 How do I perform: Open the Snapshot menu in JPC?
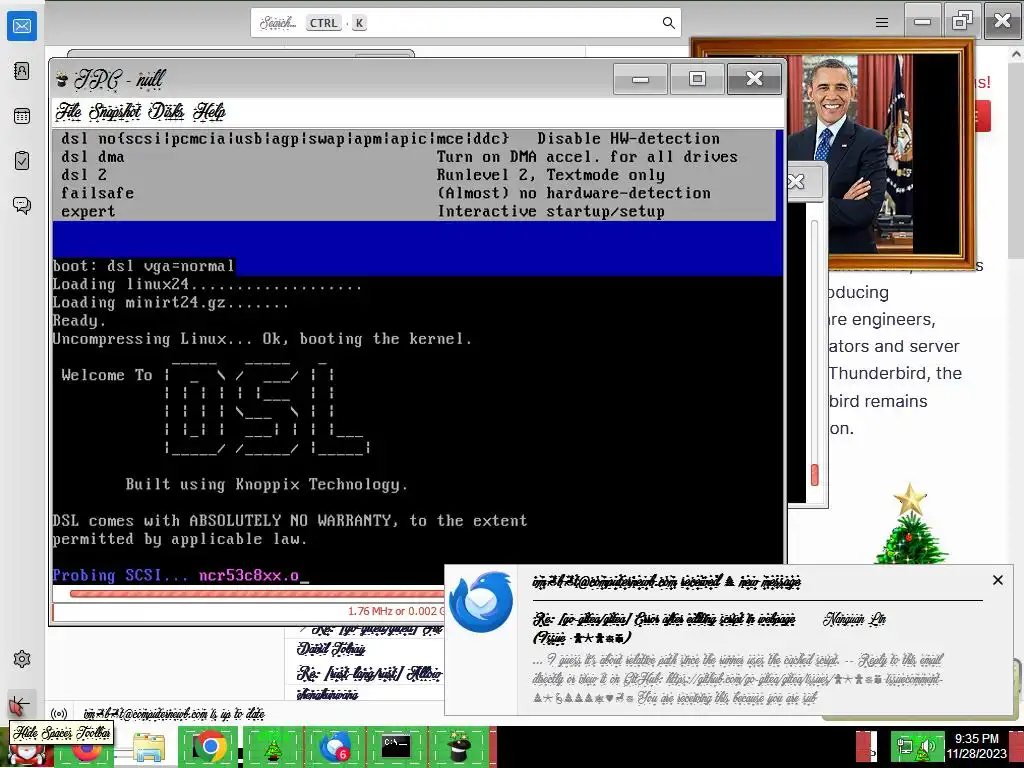[x=115, y=112]
